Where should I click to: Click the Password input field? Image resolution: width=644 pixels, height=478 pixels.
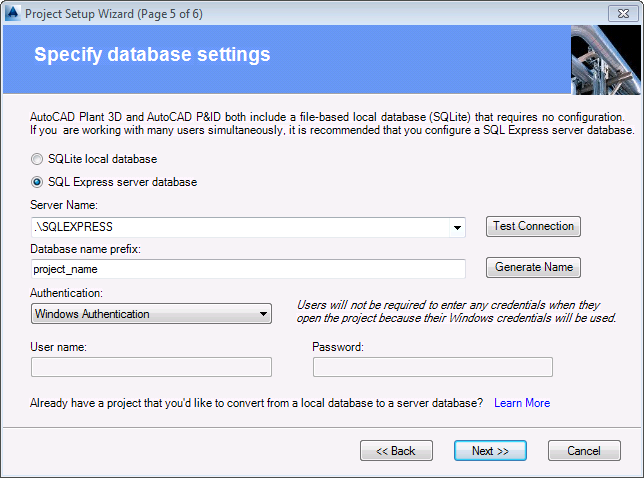click(432, 367)
